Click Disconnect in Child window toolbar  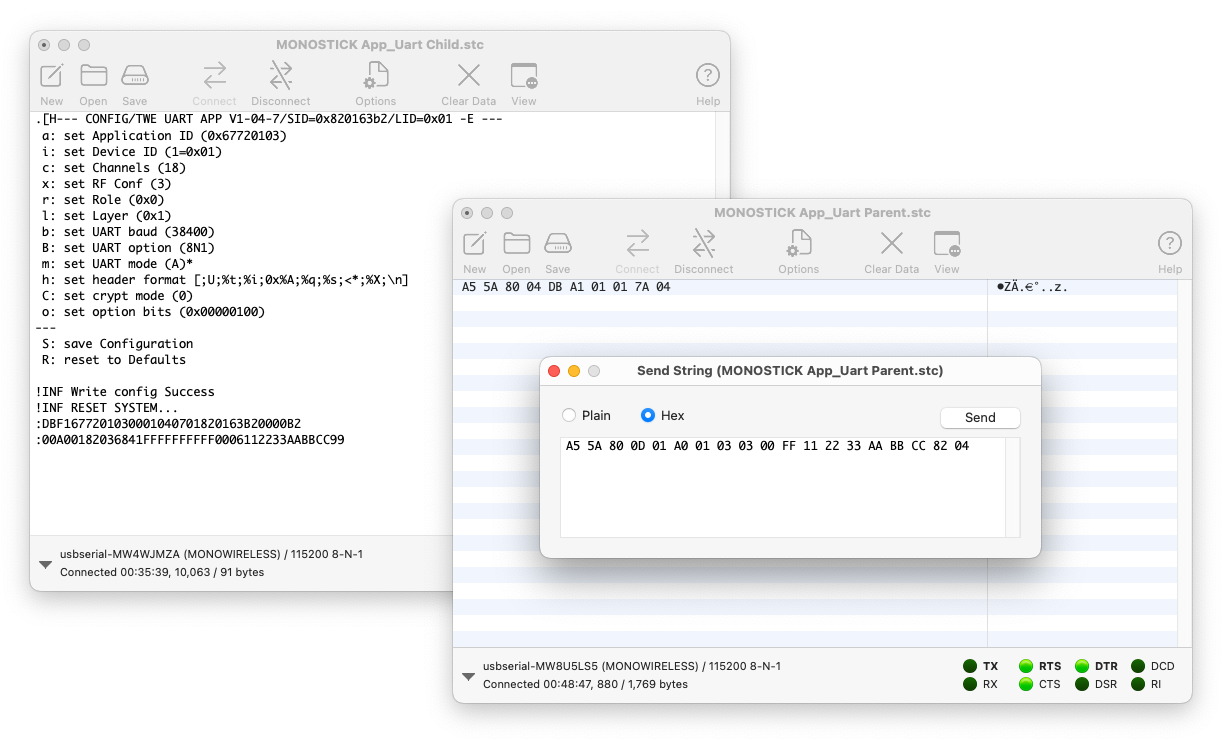281,77
